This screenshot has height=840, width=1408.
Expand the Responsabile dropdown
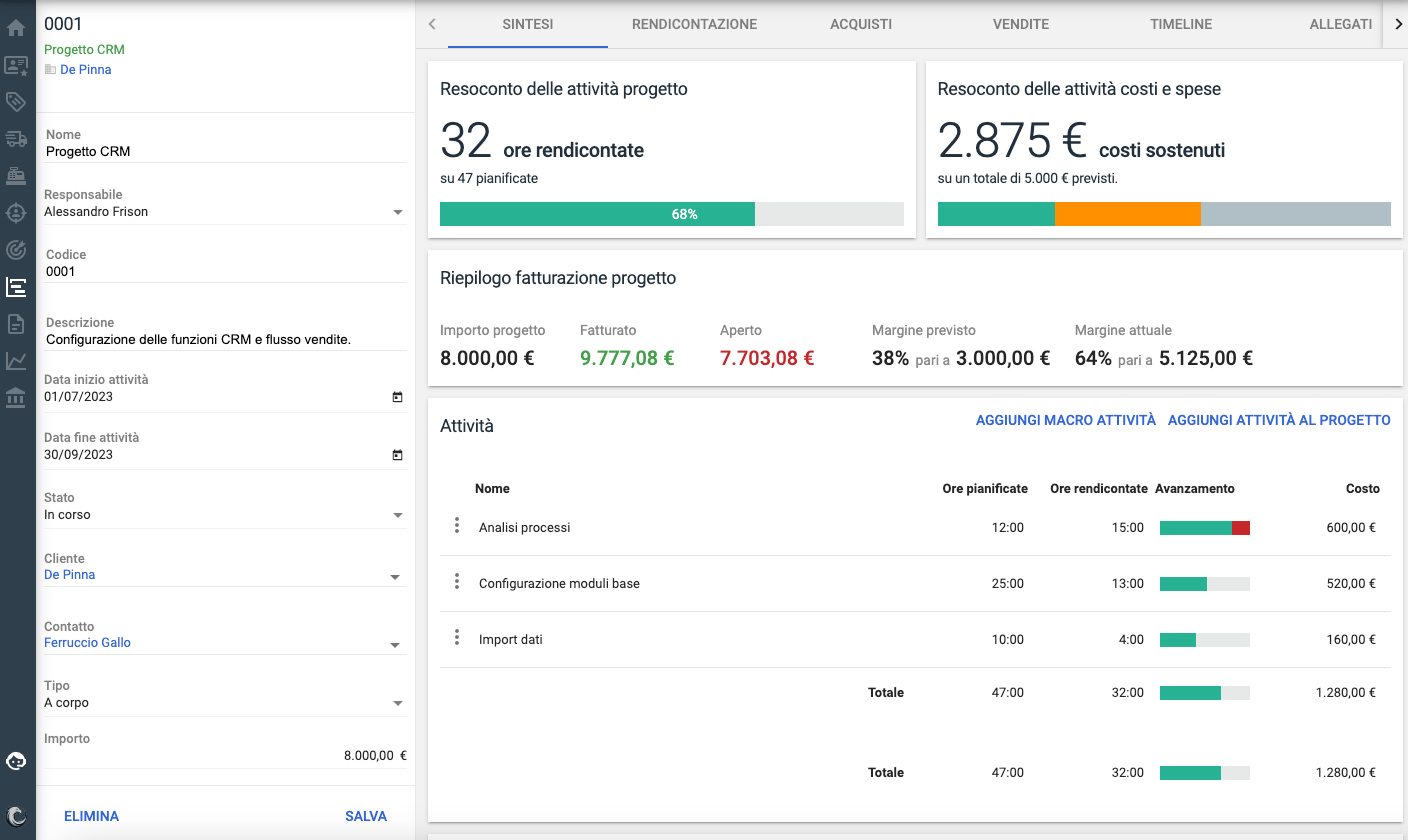click(x=397, y=212)
